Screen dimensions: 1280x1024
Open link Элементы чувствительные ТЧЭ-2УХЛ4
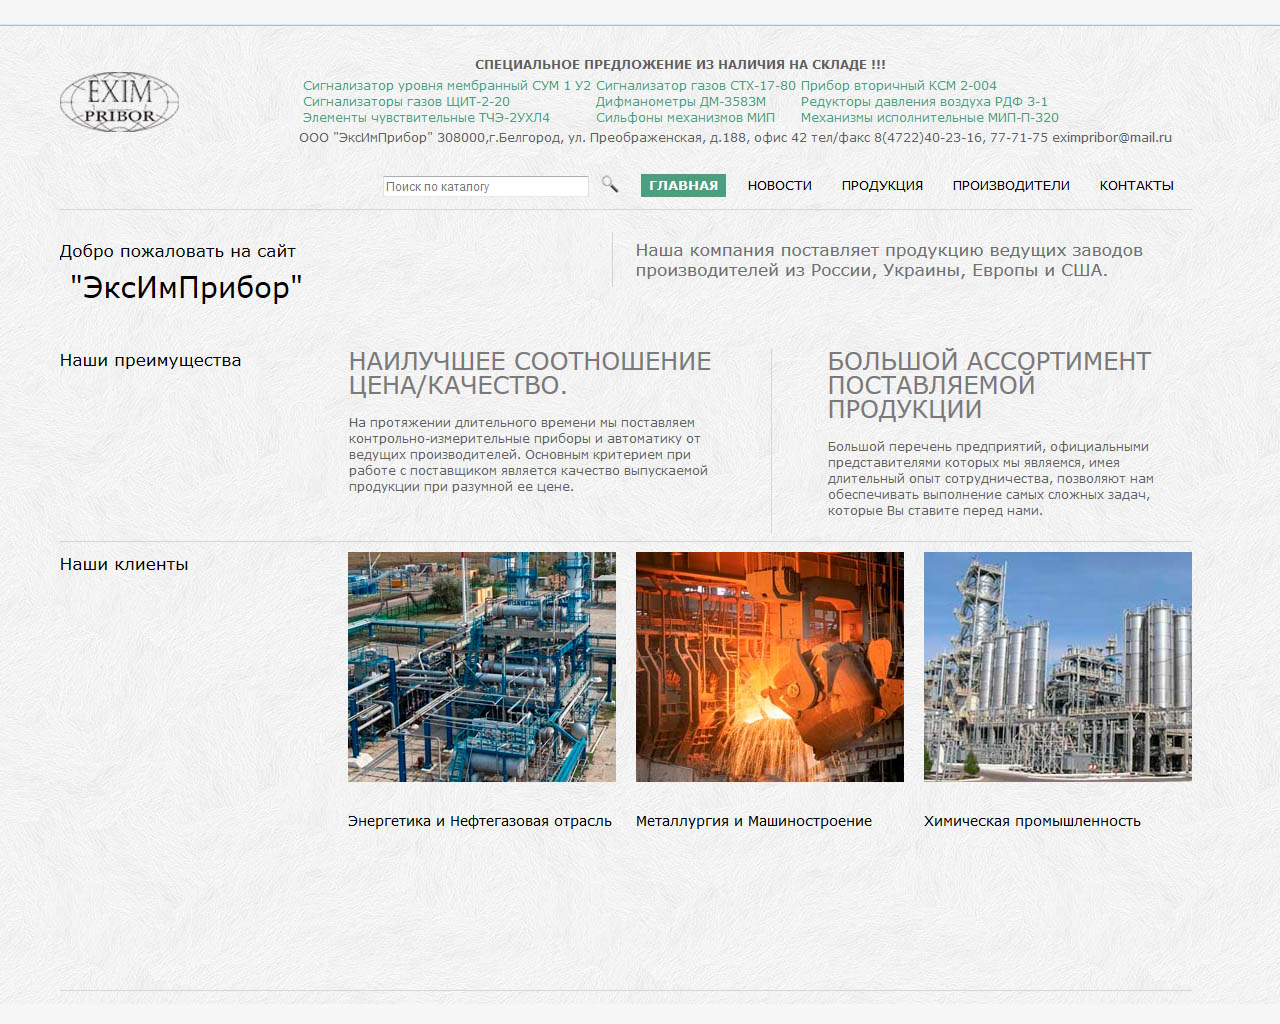point(426,118)
